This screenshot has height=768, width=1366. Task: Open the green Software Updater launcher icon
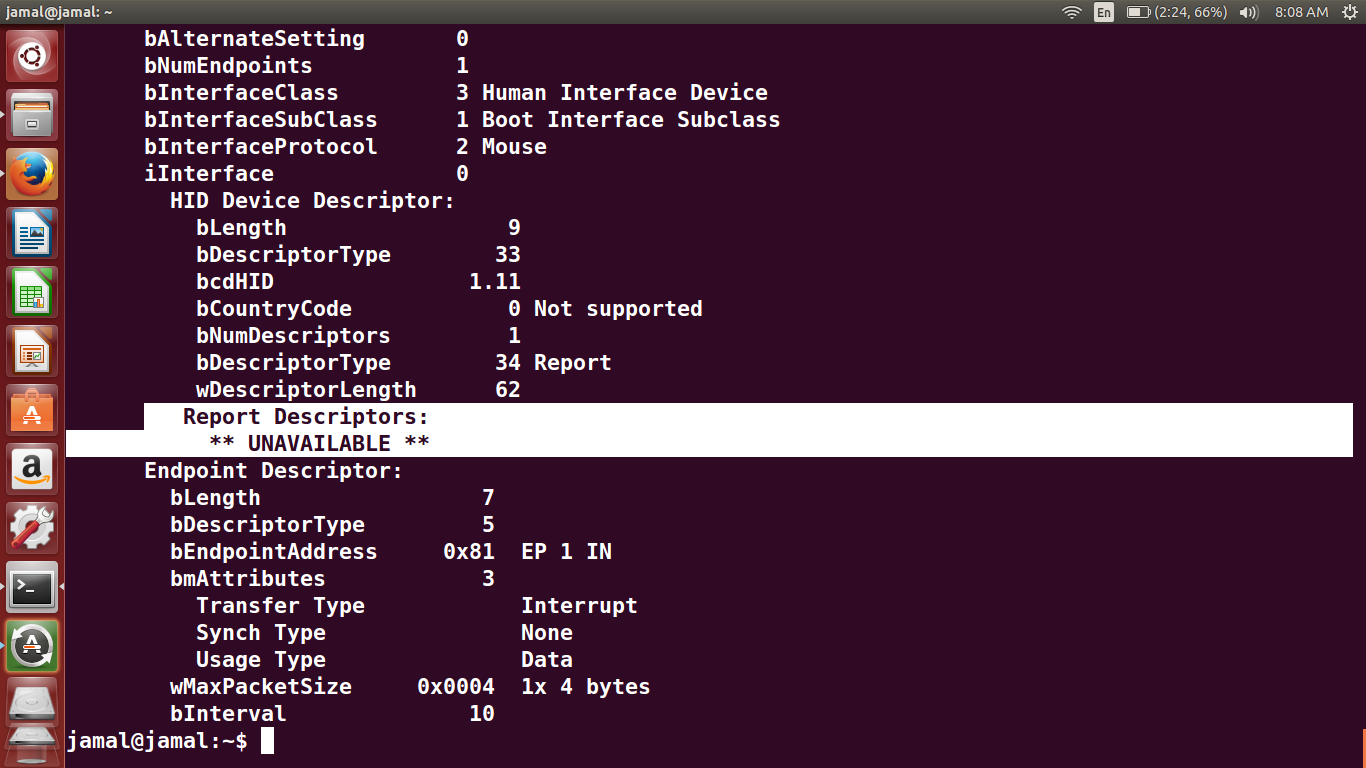pos(31,645)
